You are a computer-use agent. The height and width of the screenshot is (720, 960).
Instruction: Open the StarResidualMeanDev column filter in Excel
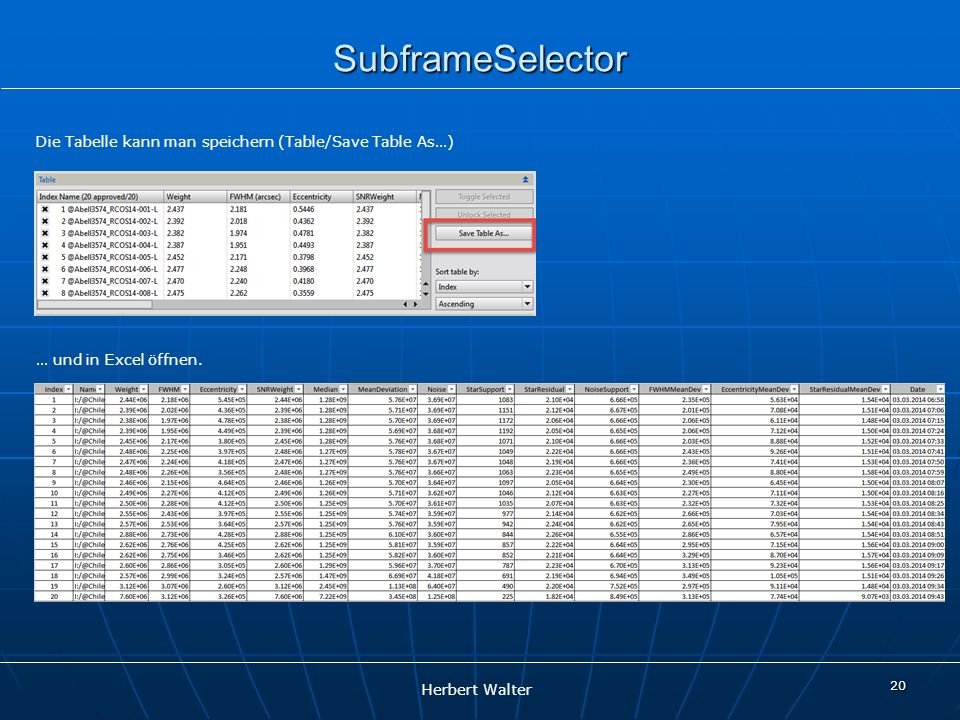(885, 389)
